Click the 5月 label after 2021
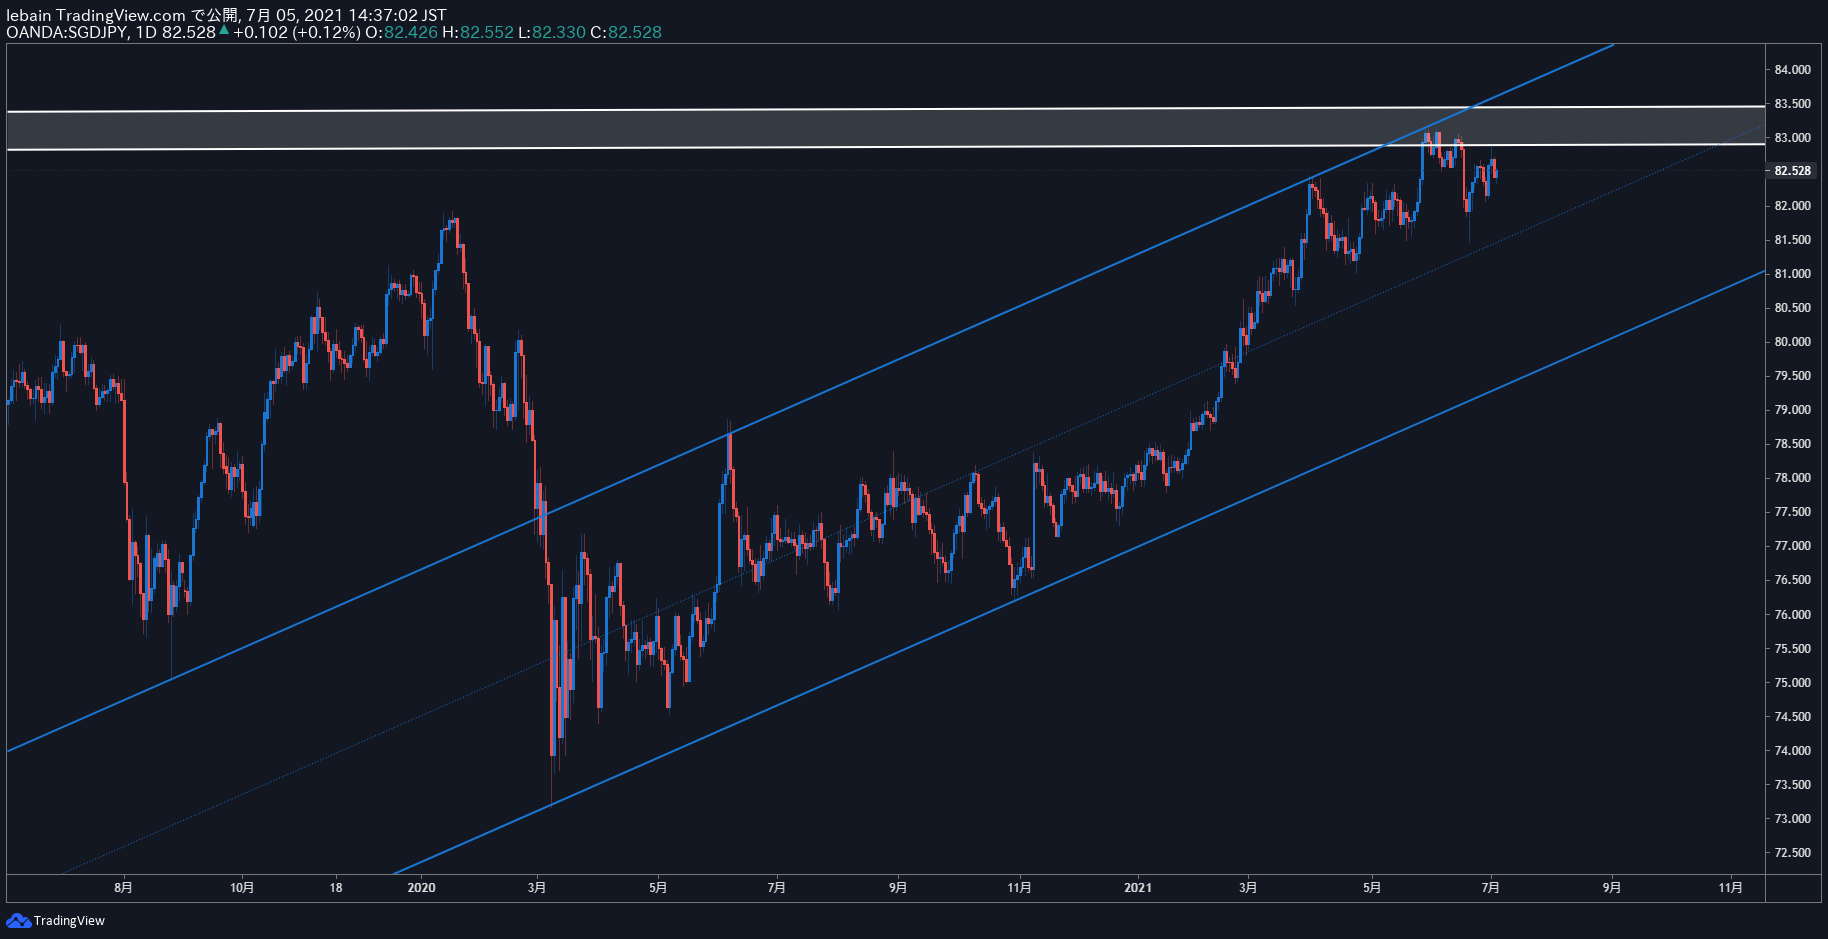Screen dimensions: 1828x939 1372,888
